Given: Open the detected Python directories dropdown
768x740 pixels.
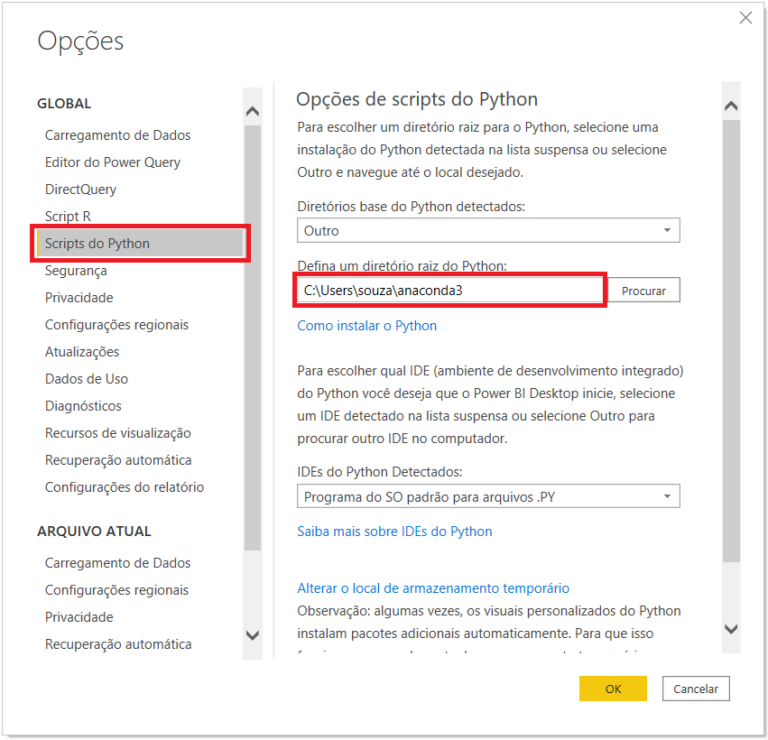Looking at the screenshot, I should (488, 230).
